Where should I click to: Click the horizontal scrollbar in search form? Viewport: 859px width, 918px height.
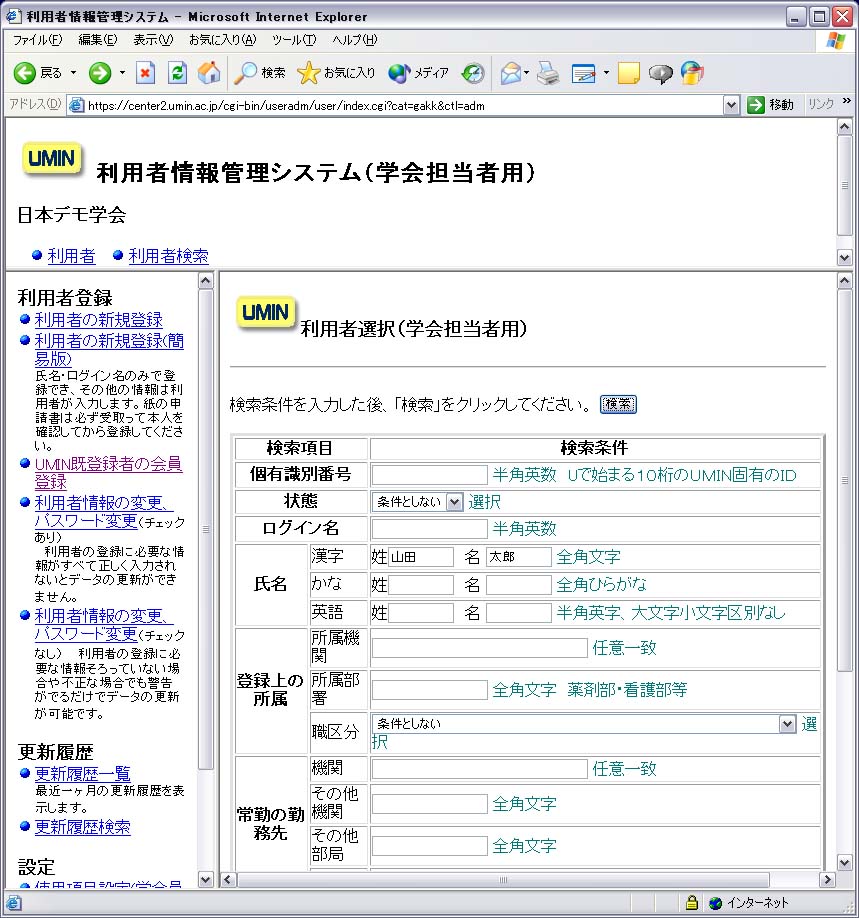[503, 880]
